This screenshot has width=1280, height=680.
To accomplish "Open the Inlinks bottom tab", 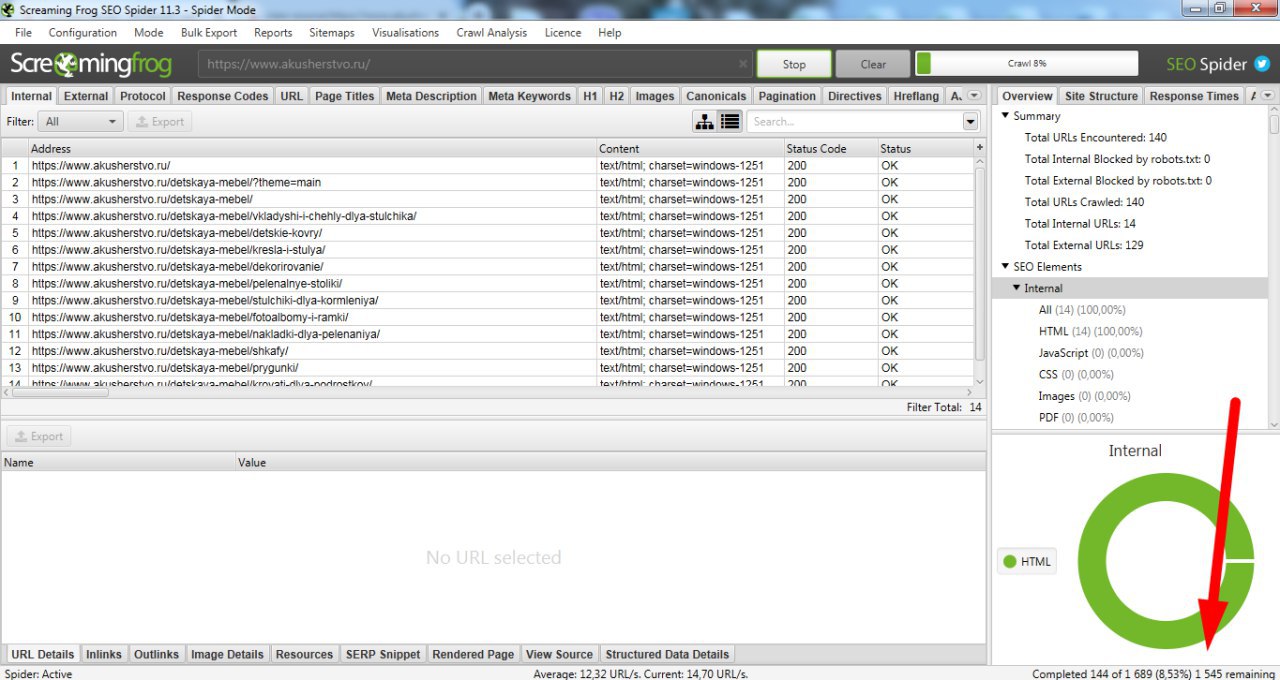I will coord(104,654).
